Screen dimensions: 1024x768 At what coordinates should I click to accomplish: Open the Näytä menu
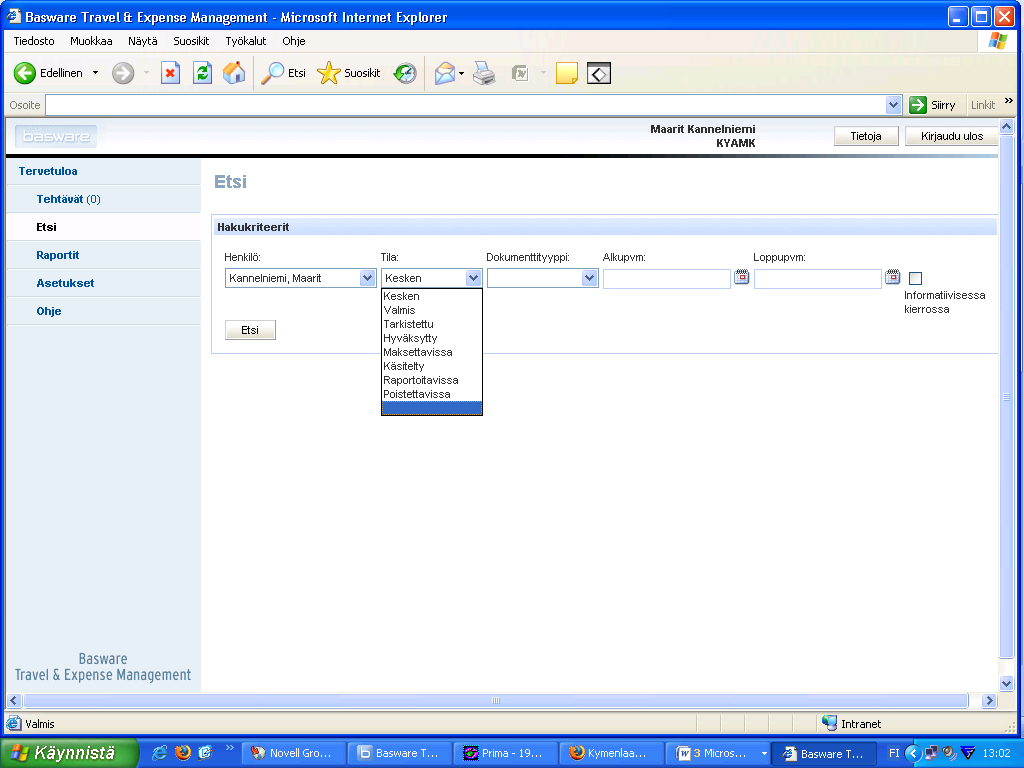click(x=142, y=41)
